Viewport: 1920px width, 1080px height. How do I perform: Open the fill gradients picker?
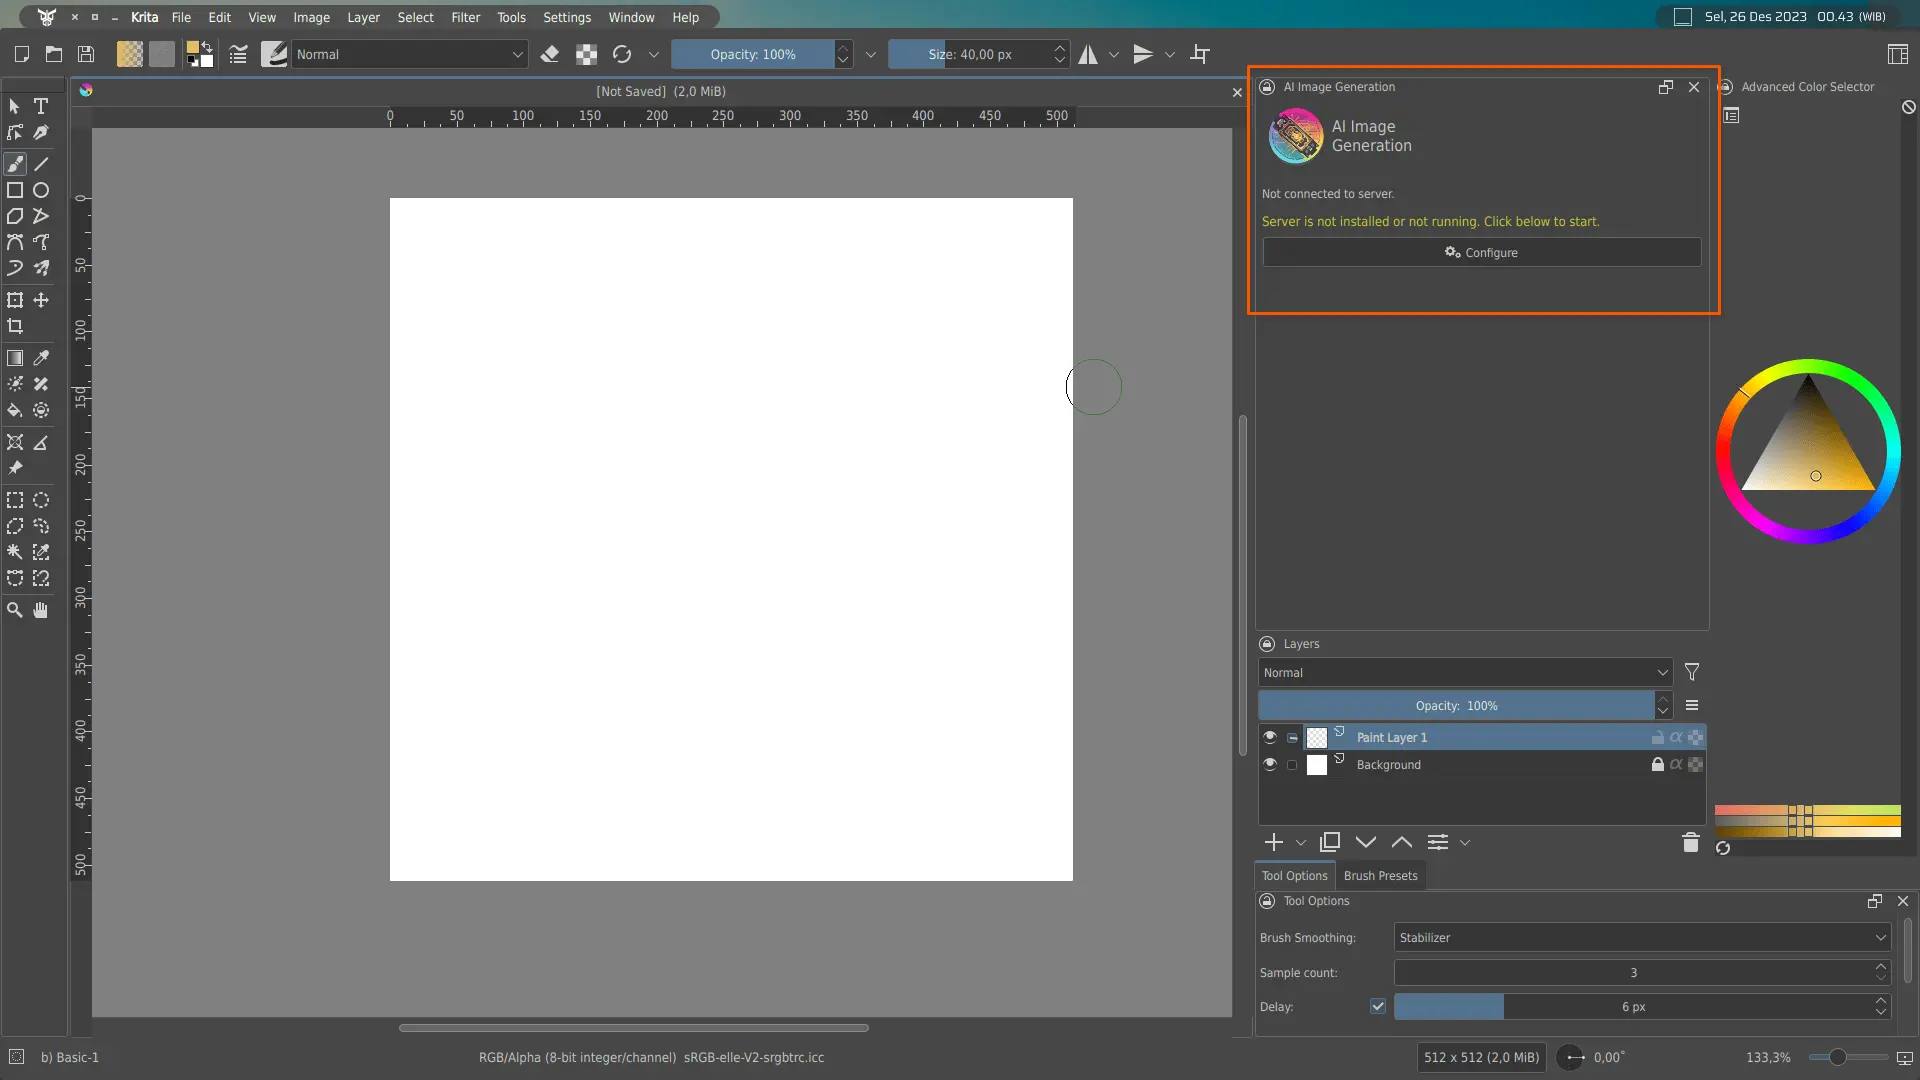[130, 54]
